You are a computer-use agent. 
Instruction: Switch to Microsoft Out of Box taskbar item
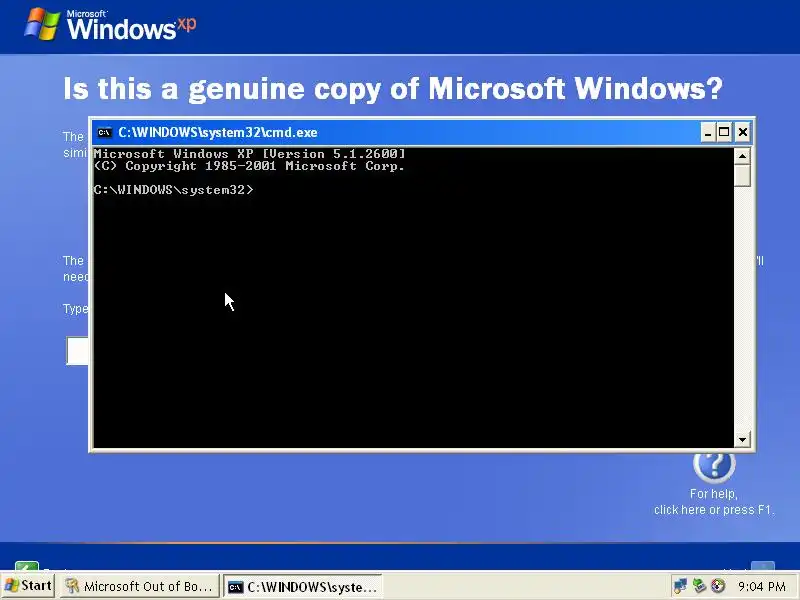139,586
